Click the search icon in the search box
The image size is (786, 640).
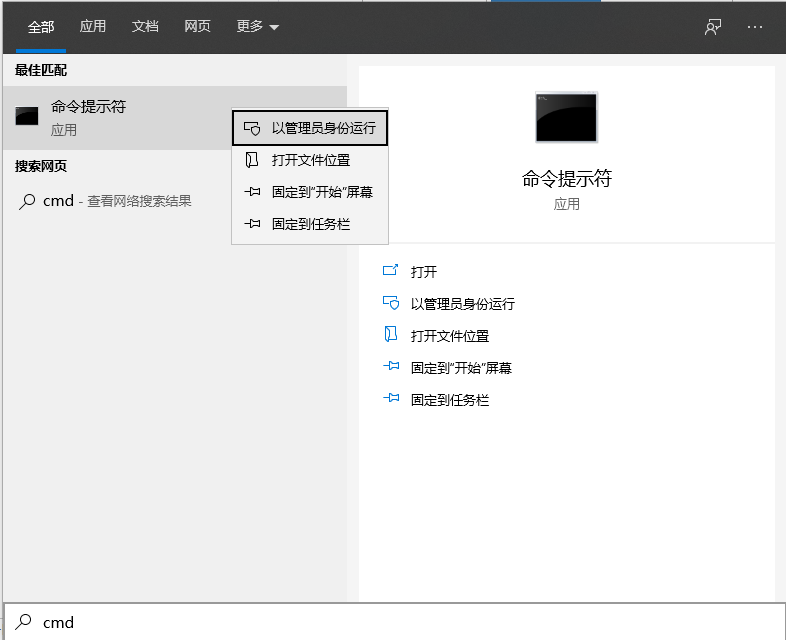23,622
